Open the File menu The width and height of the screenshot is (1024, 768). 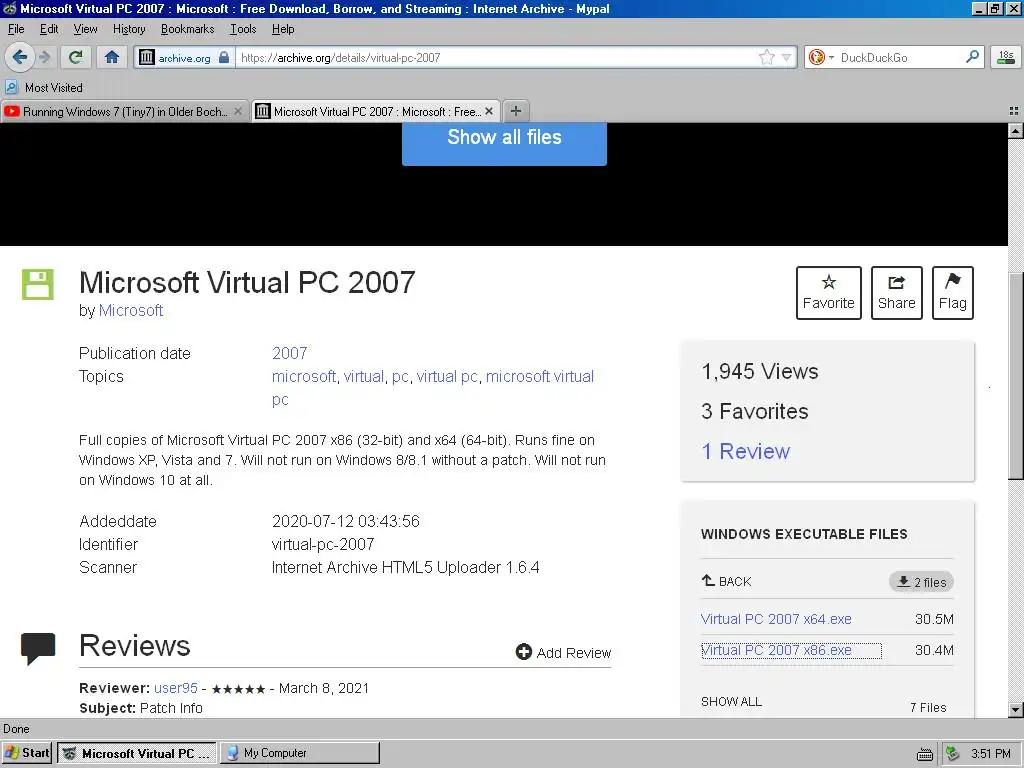click(16, 29)
